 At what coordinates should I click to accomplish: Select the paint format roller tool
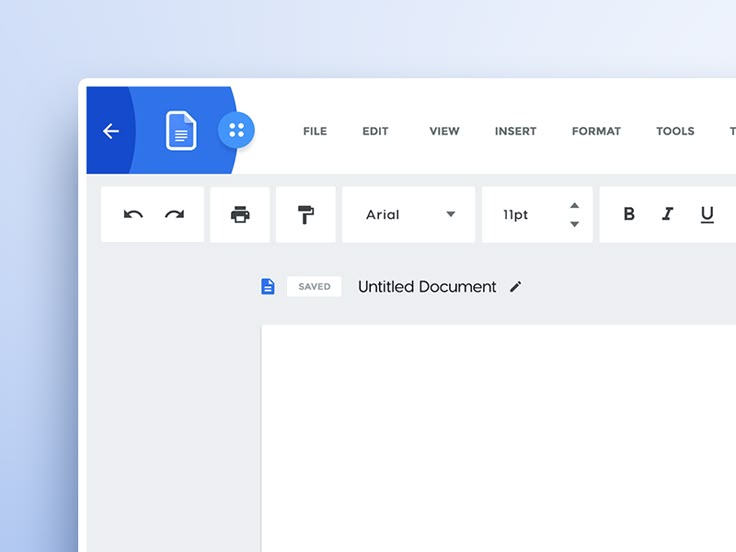coord(306,215)
